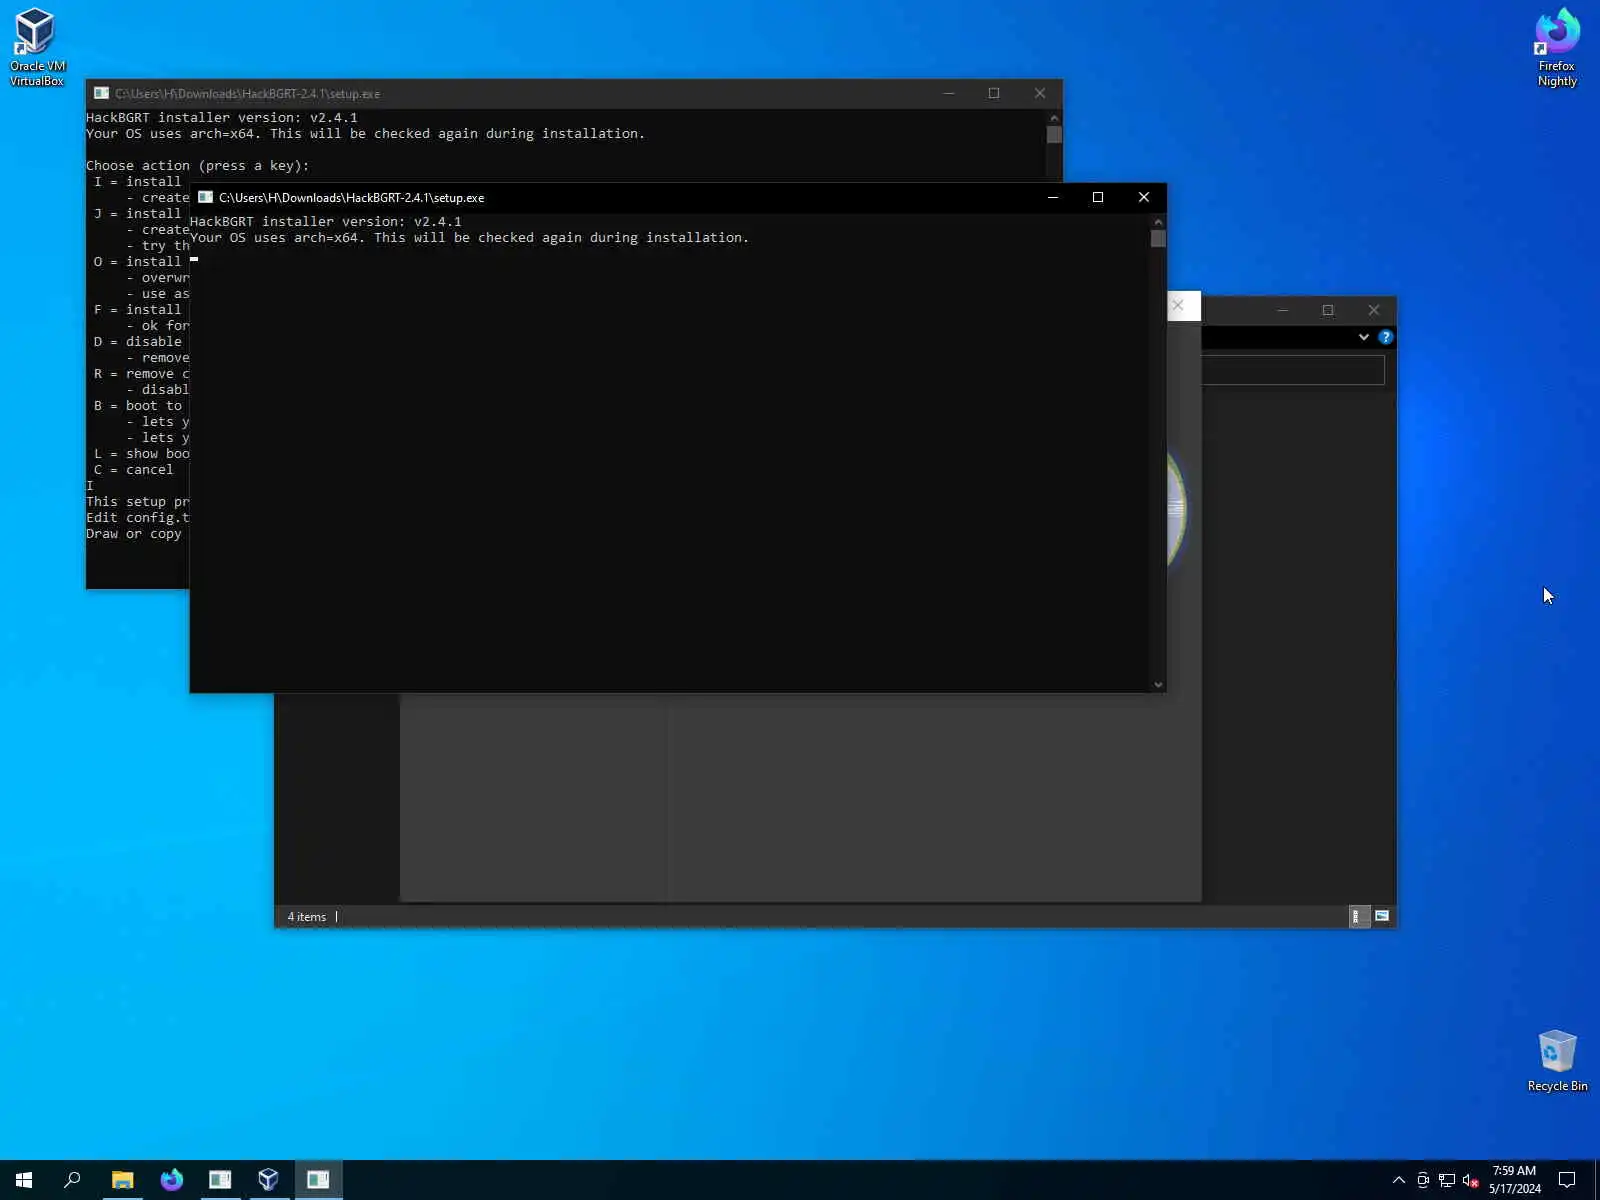Open the Windows Start menu
The width and height of the screenshot is (1600, 1200).
click(x=24, y=1180)
